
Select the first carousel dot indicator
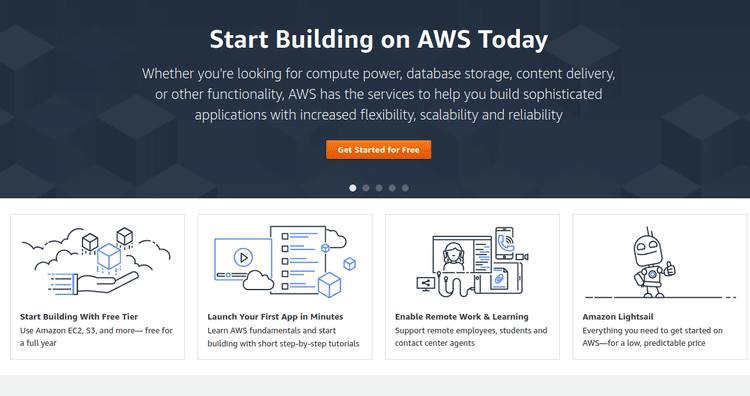tap(353, 188)
